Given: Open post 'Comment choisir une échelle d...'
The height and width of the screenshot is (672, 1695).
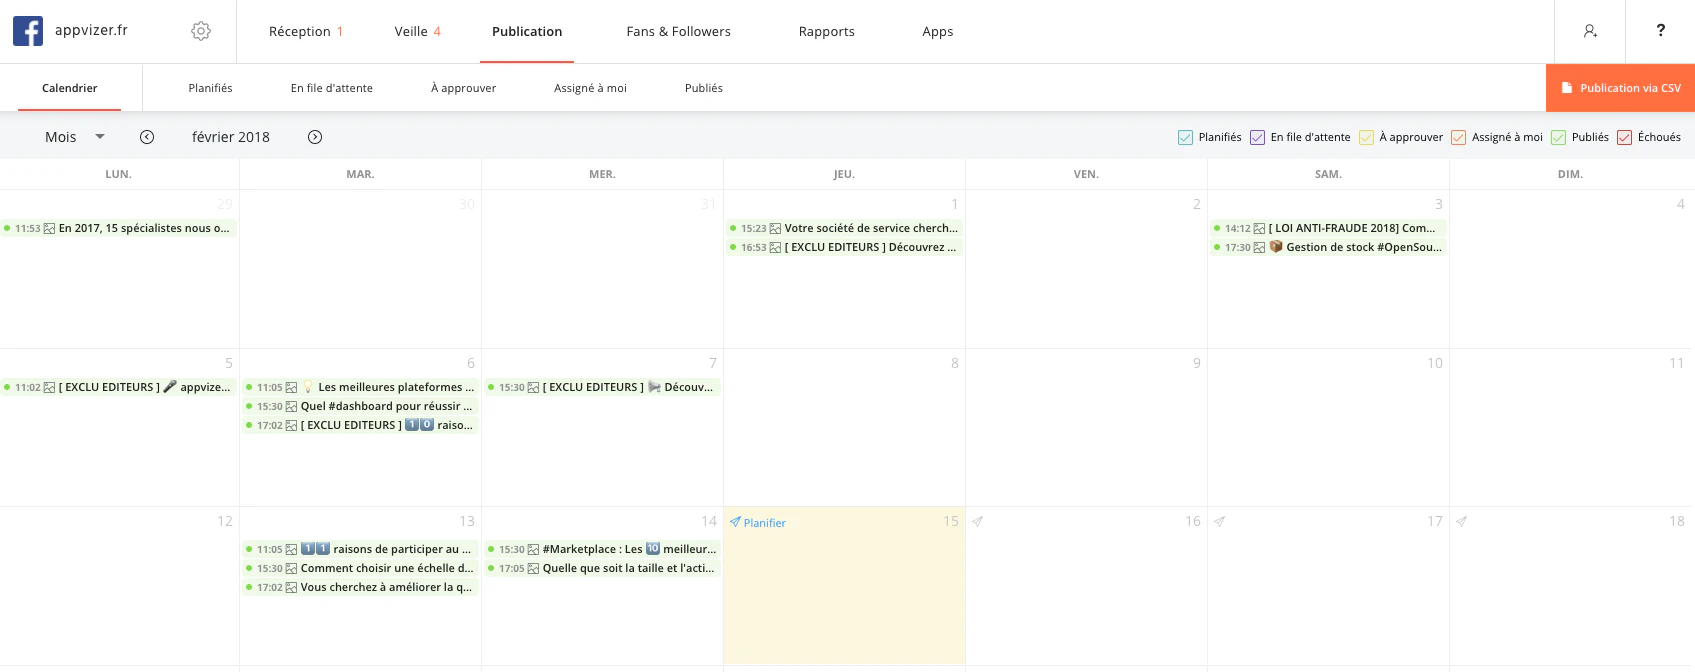Looking at the screenshot, I should (361, 569).
